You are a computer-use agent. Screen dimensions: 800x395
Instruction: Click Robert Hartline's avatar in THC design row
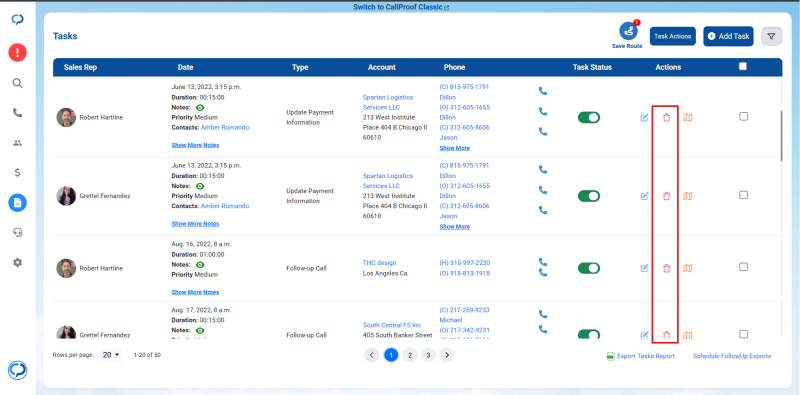point(66,268)
